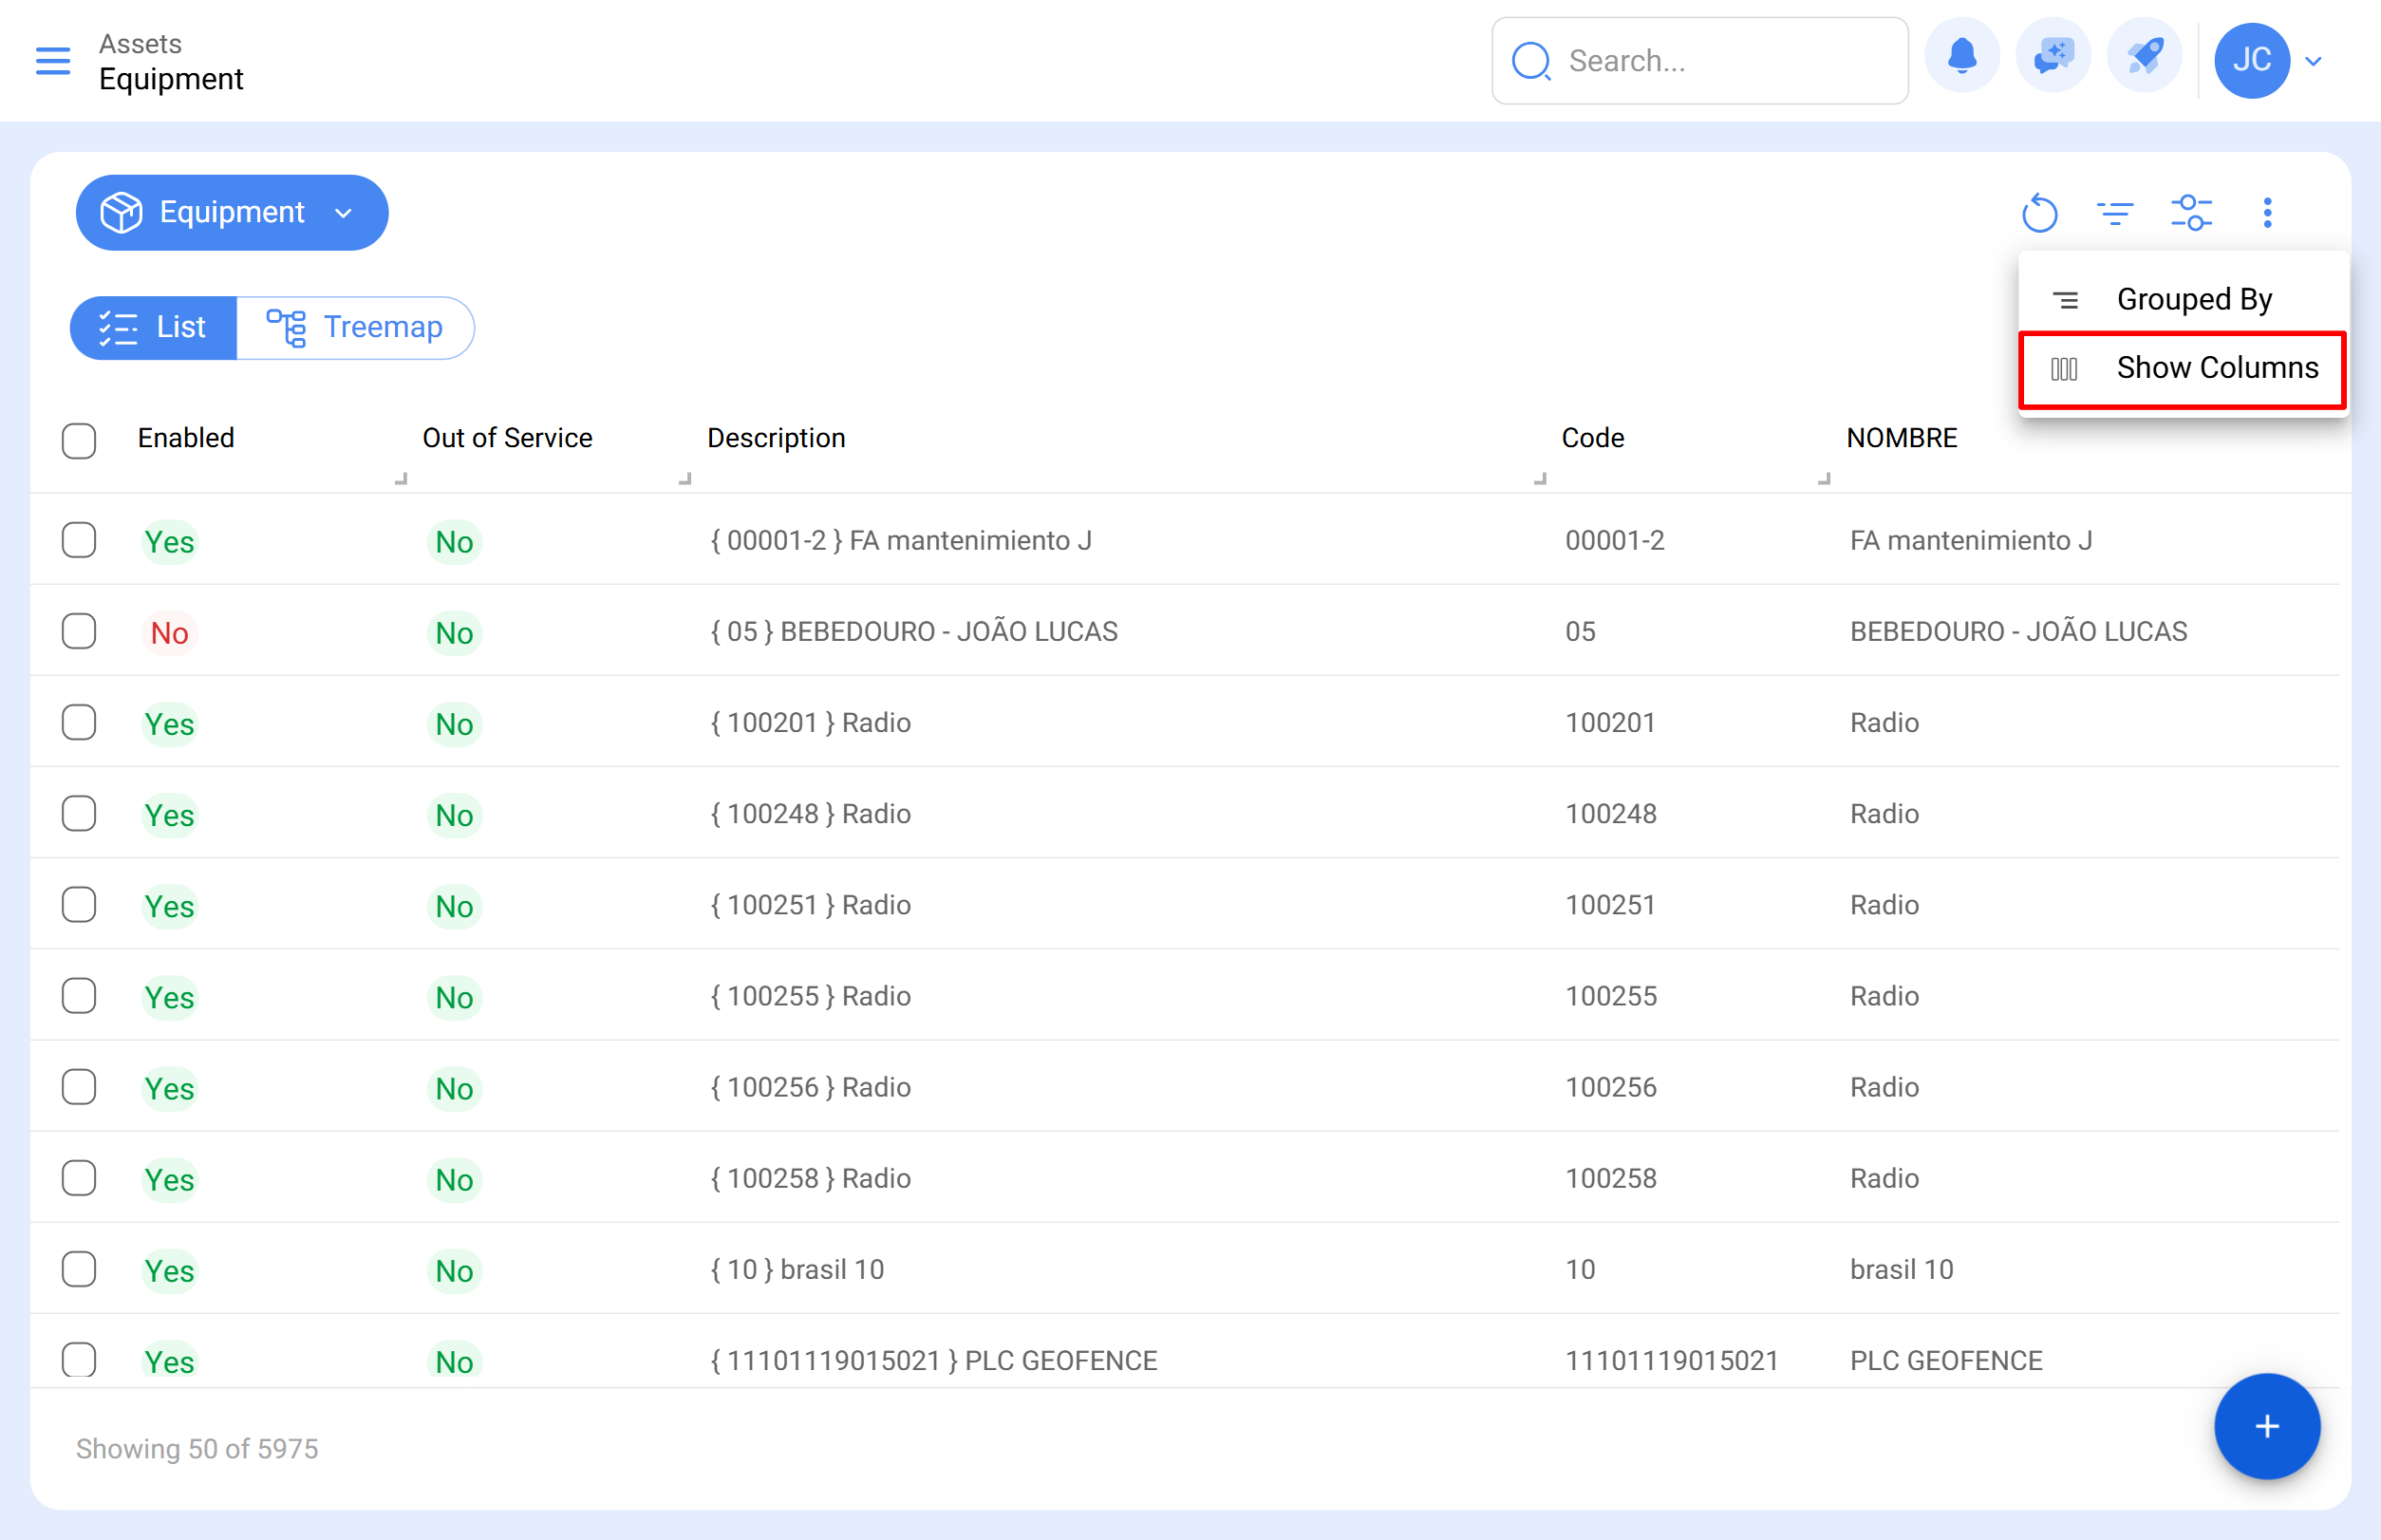Open '{ 100201 } Radio' description
The image size is (2381, 1540).
(x=811, y=722)
